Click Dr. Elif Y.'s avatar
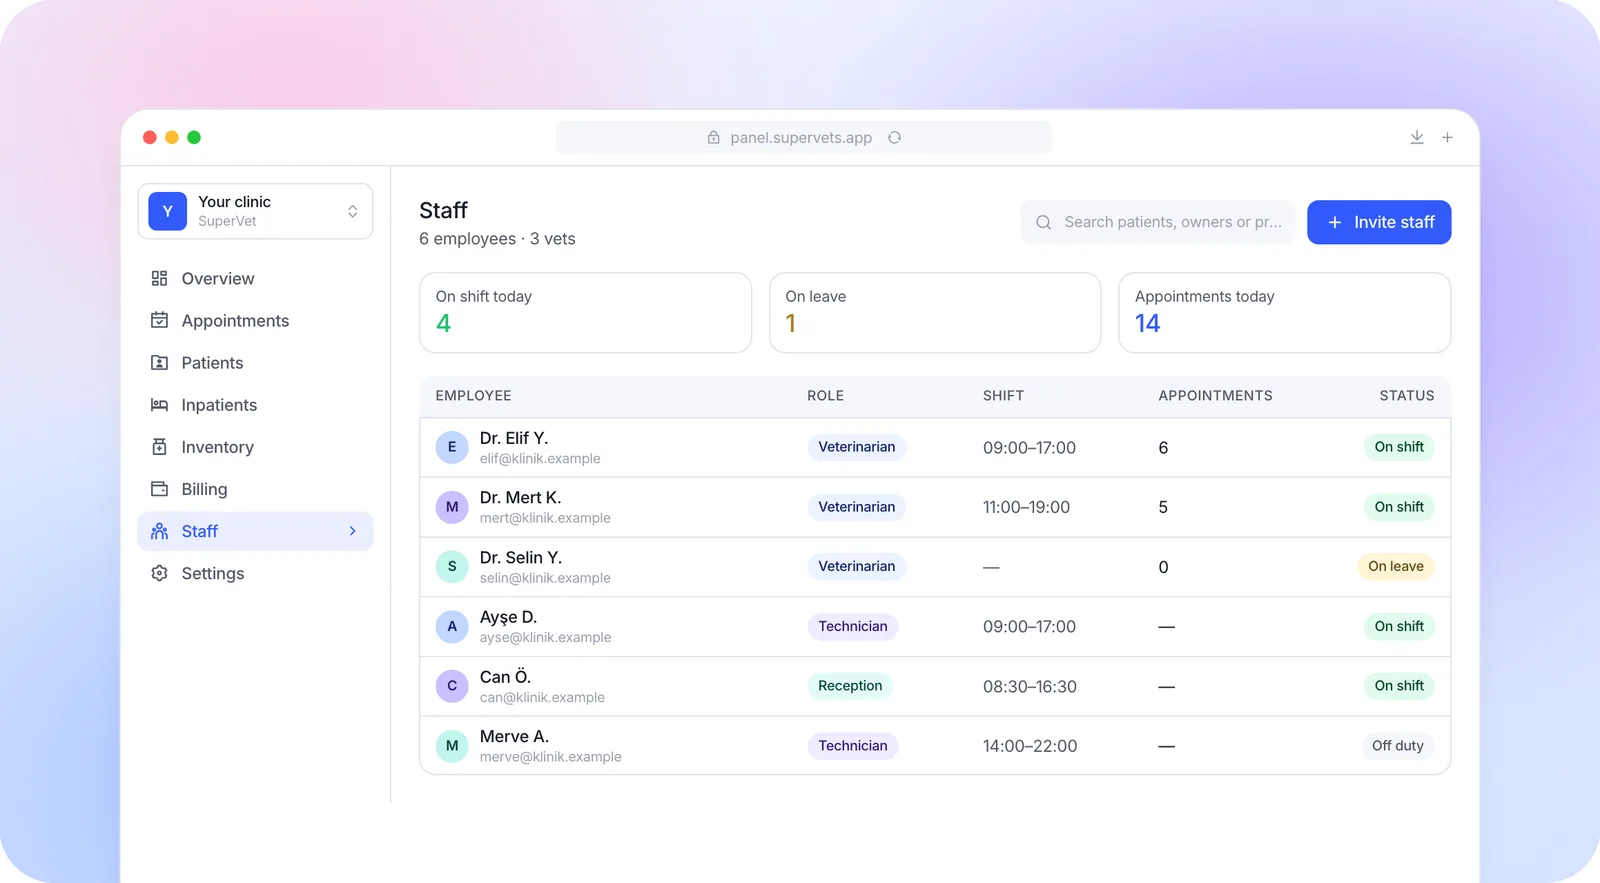 pos(452,447)
